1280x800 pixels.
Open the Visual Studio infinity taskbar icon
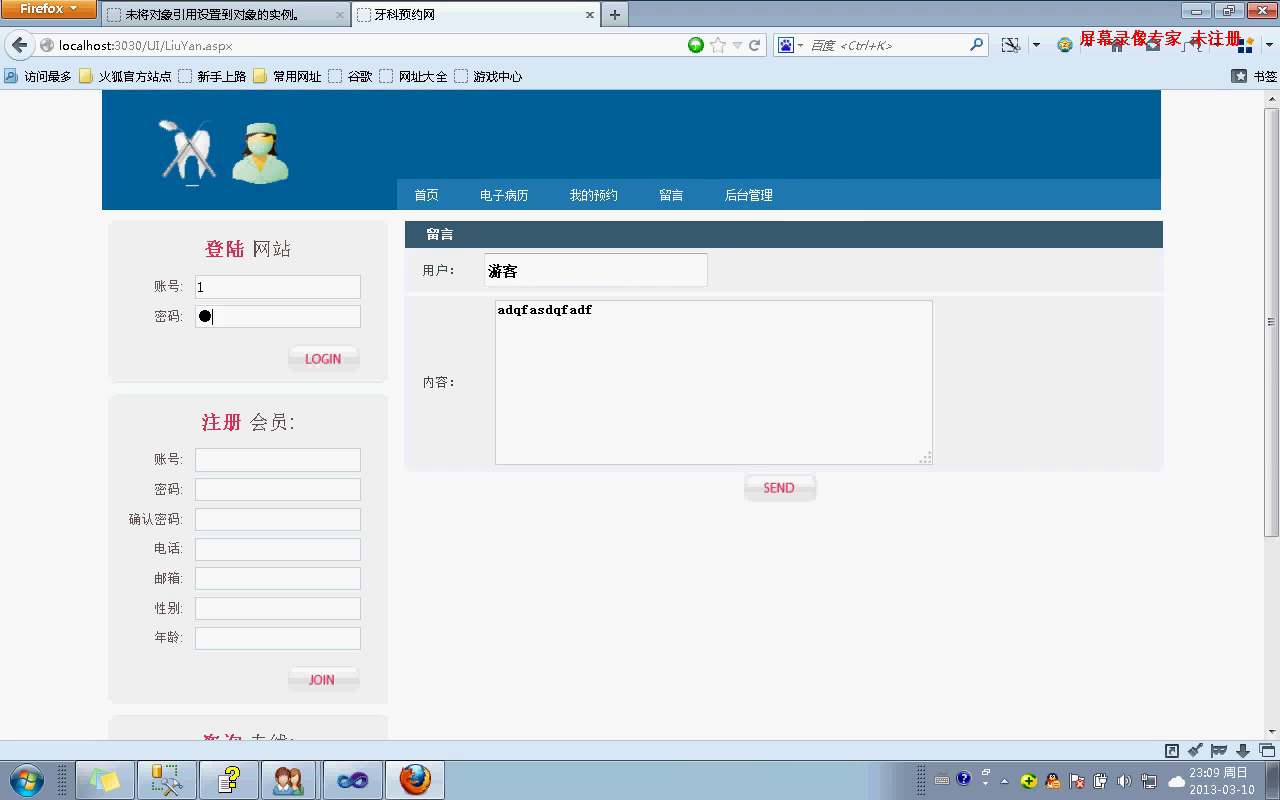point(352,780)
